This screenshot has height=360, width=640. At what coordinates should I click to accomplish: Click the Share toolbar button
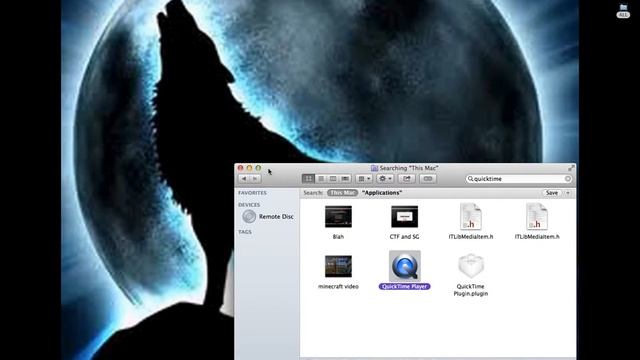pyautogui.click(x=407, y=179)
